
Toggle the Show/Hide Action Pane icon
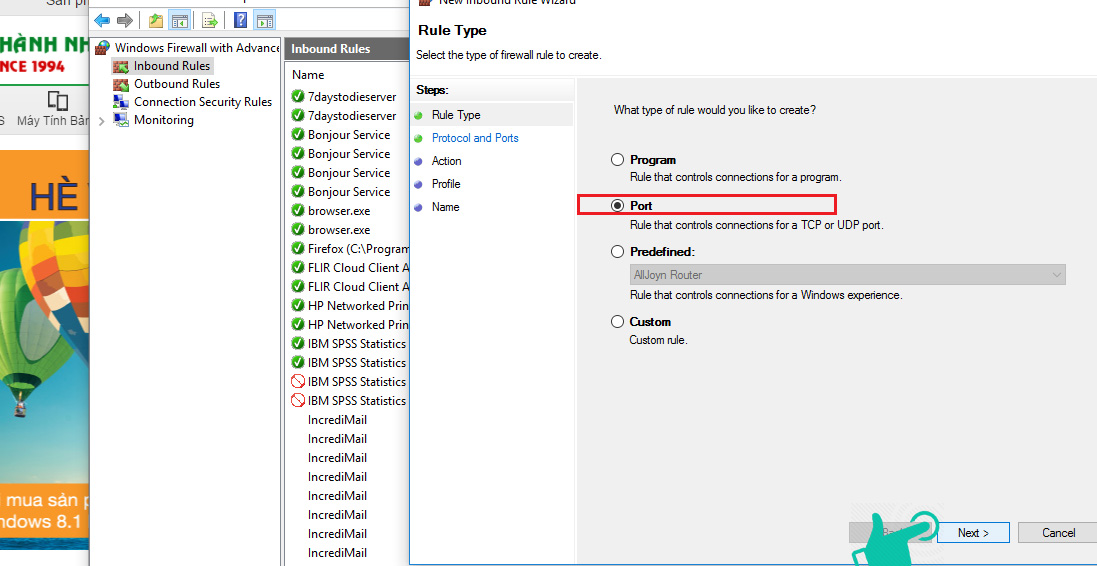click(x=264, y=20)
